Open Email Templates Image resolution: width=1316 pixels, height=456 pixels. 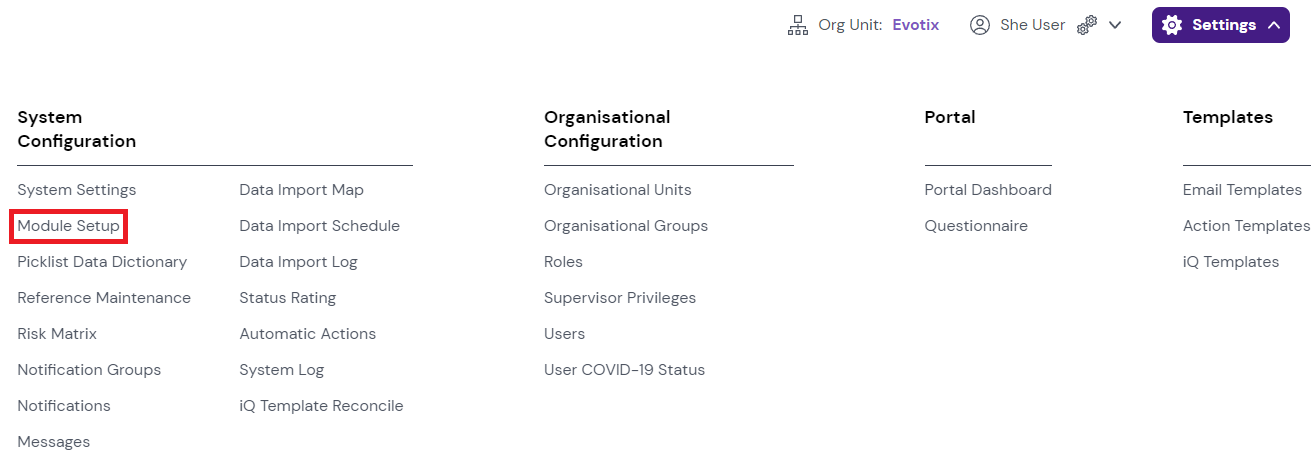click(1241, 190)
